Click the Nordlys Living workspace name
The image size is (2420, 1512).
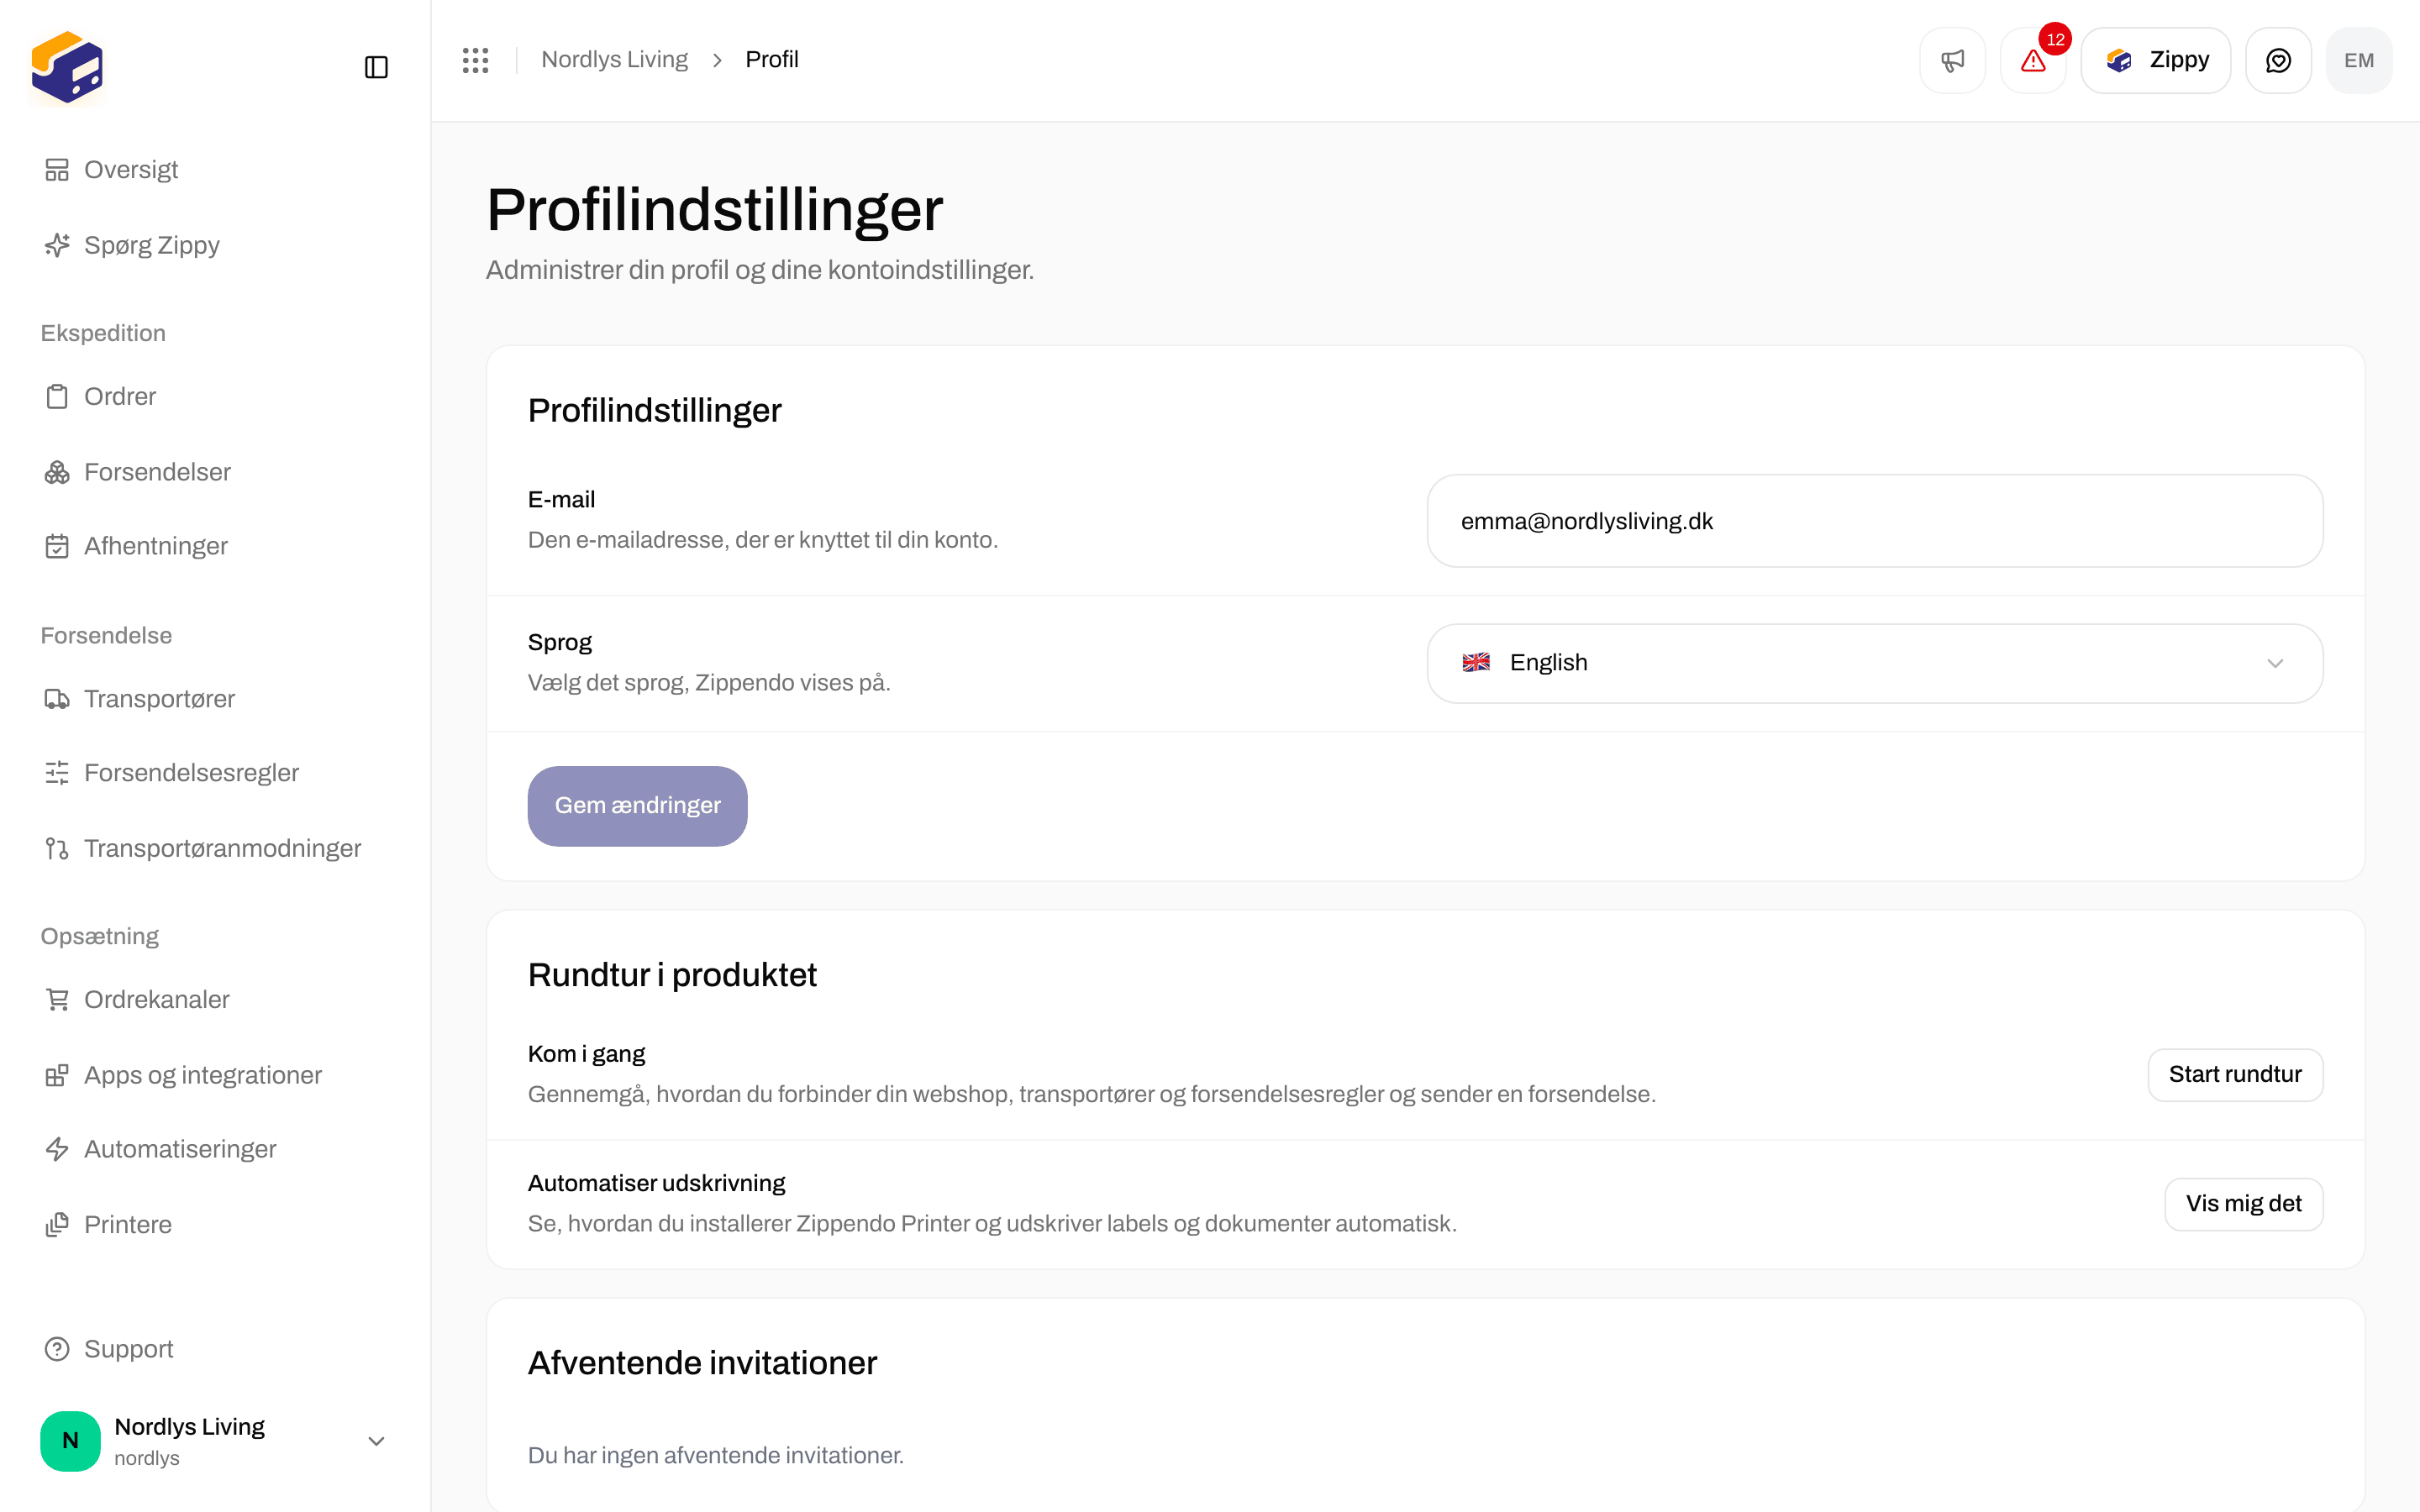coord(189,1427)
